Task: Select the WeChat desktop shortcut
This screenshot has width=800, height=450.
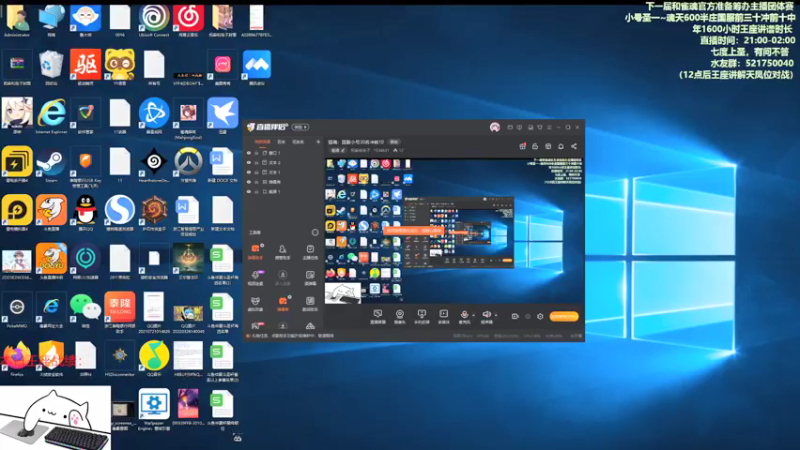Action: click(x=85, y=310)
